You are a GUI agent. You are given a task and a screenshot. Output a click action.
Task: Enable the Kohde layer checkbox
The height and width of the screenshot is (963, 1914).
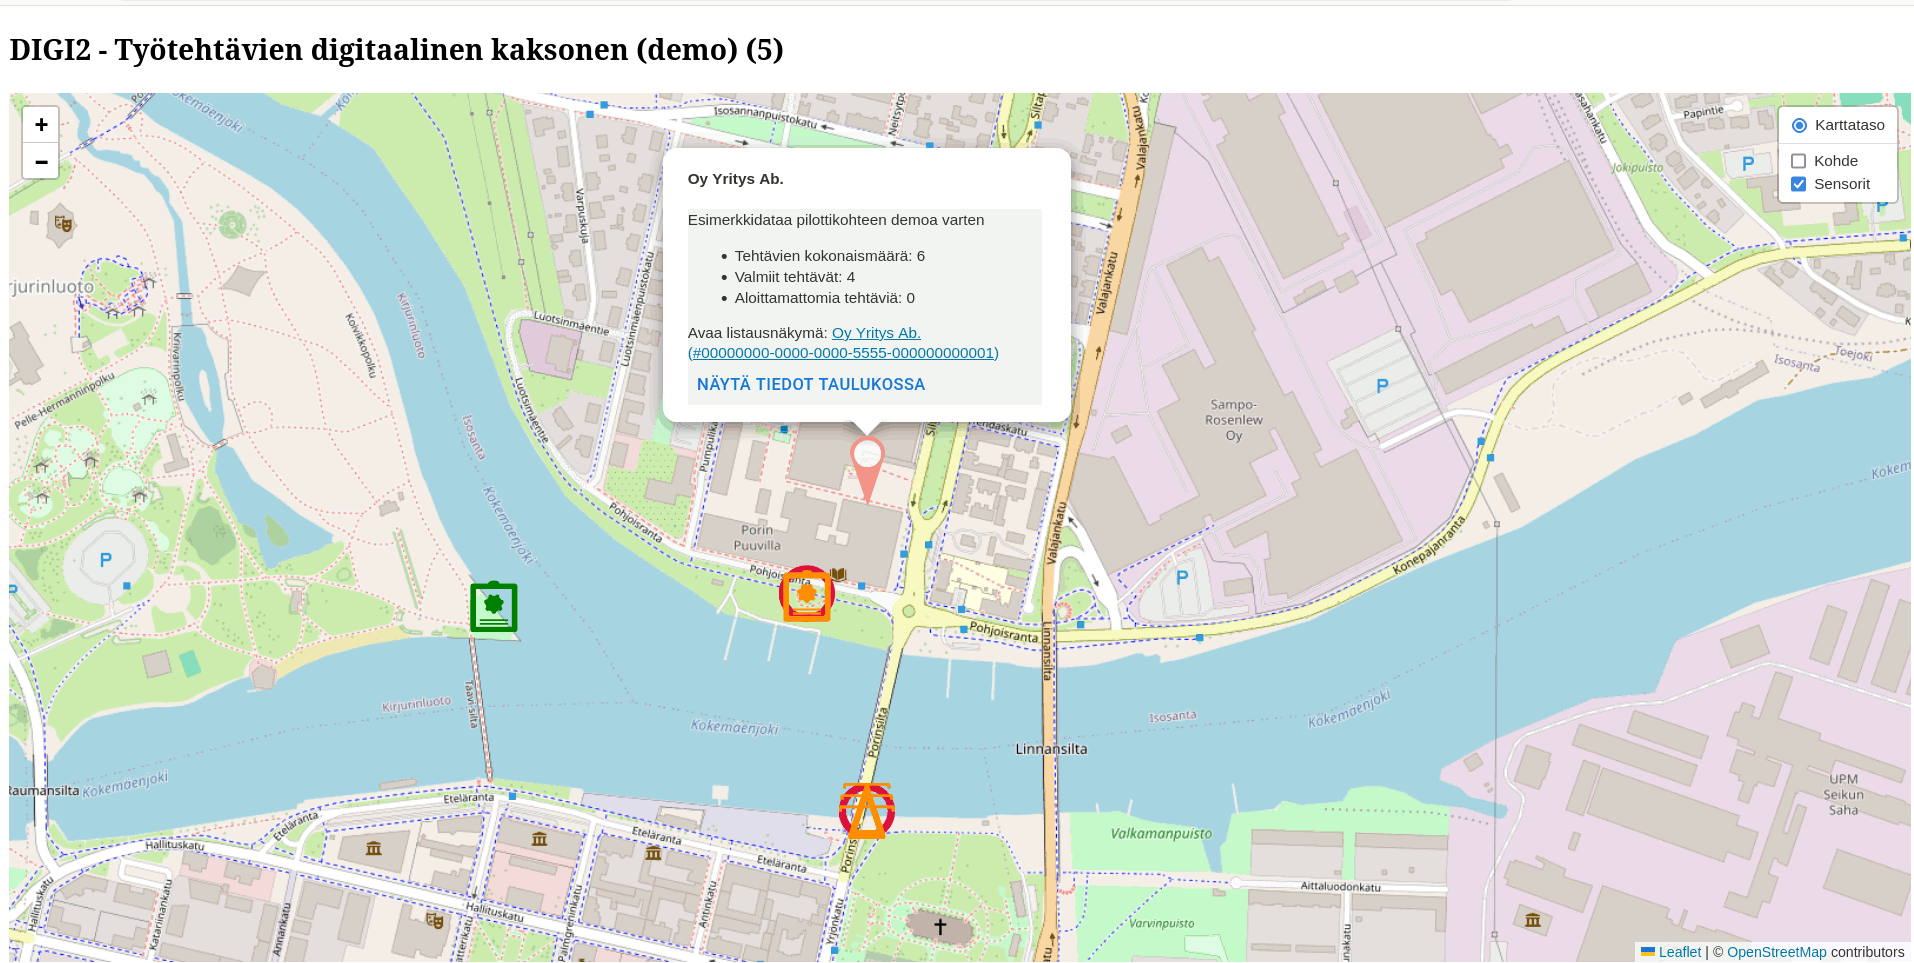click(x=1799, y=160)
